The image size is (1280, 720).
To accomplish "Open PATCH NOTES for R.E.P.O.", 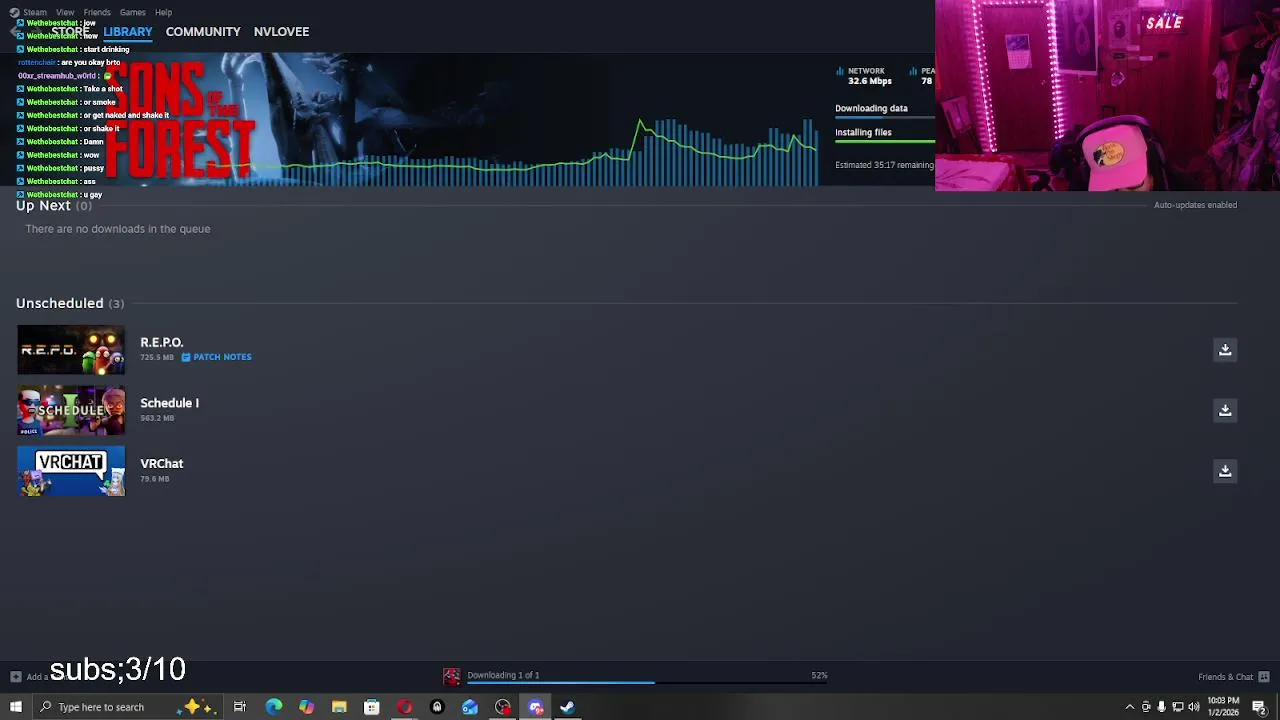I will (216, 357).
